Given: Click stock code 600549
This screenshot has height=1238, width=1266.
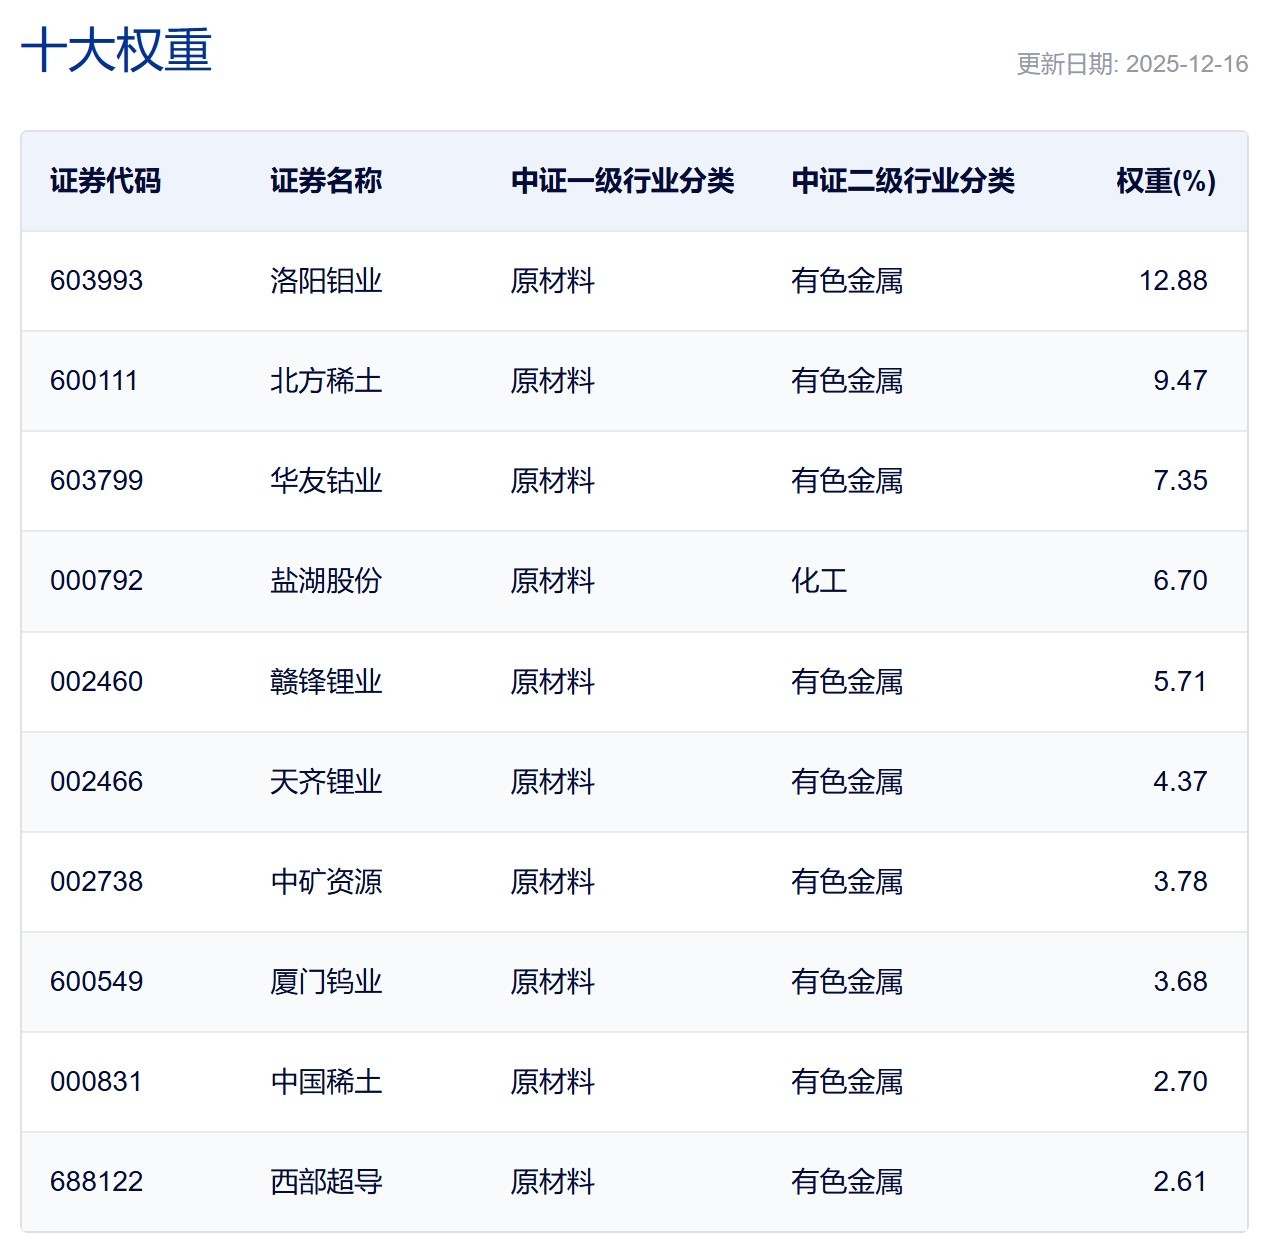Looking at the screenshot, I should pos(96,982).
